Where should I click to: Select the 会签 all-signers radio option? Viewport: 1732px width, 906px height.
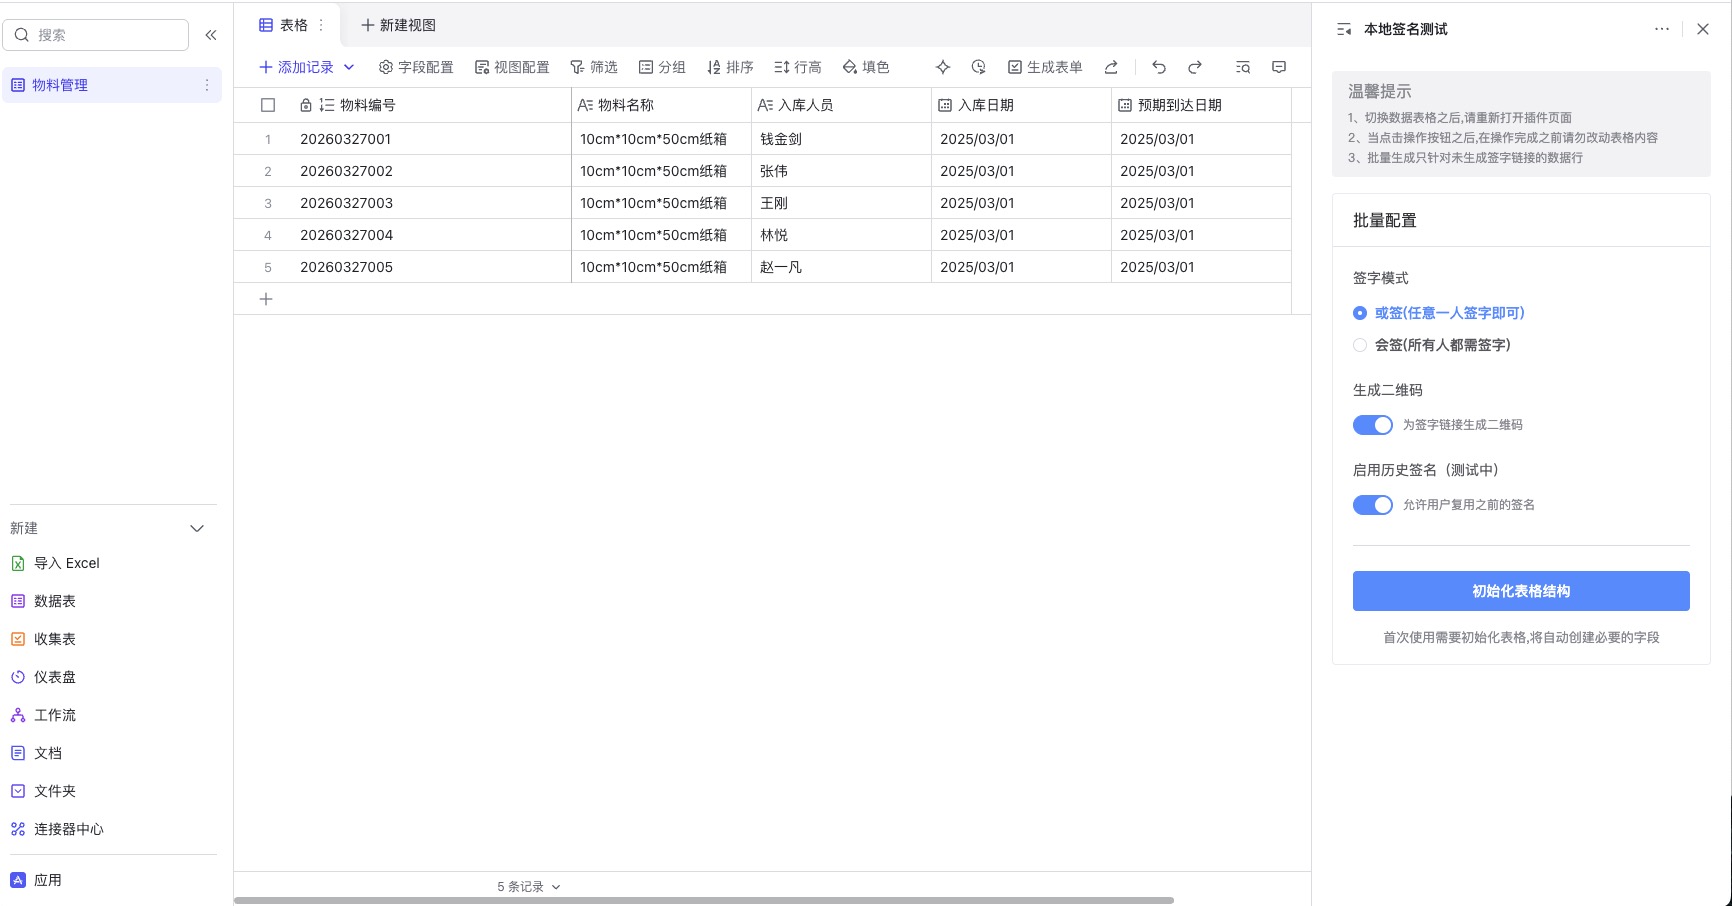tap(1360, 345)
